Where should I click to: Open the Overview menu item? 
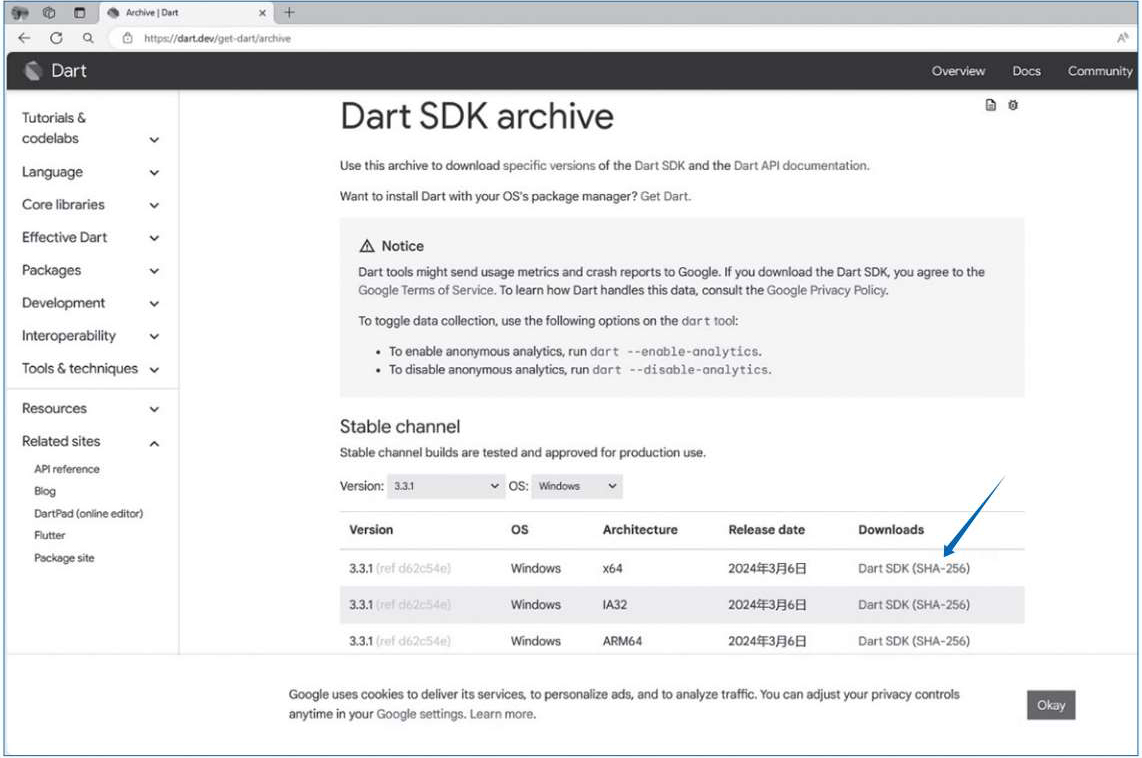coord(958,71)
